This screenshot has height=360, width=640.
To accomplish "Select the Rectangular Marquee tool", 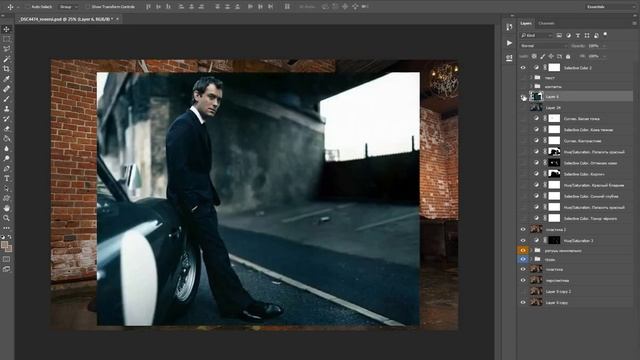I will click(x=7, y=39).
